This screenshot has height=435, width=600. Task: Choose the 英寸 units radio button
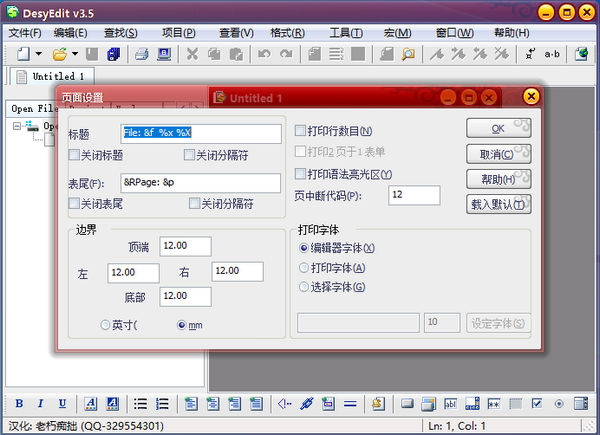(x=106, y=324)
